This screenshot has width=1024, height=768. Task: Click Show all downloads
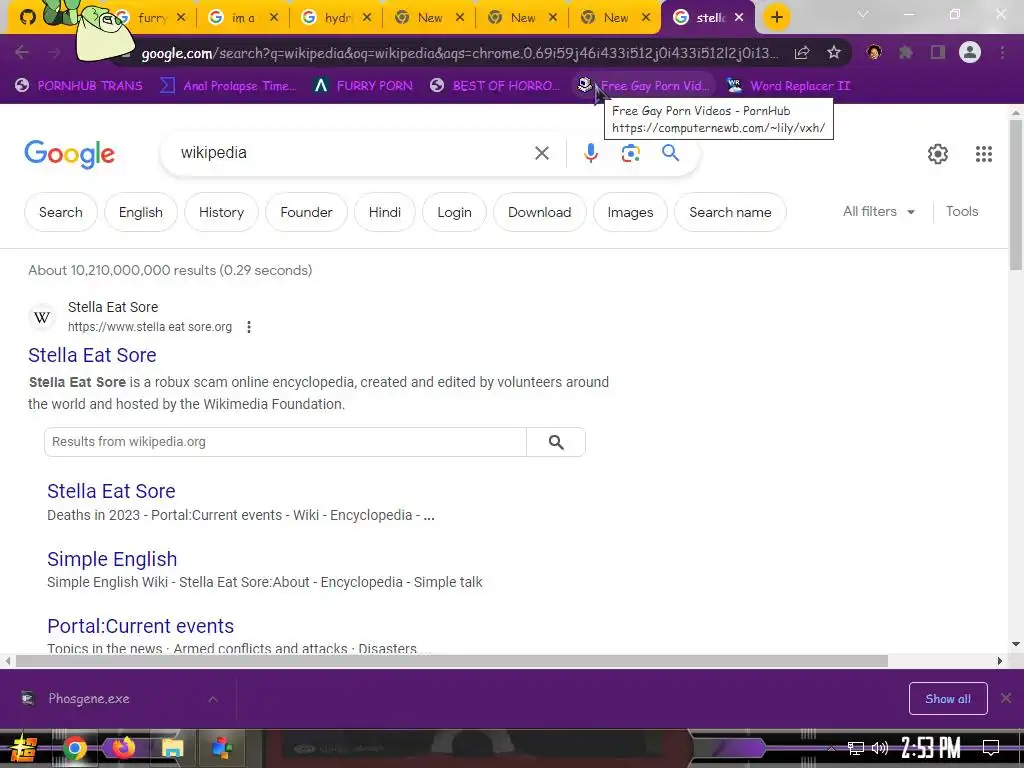pyautogui.click(x=948, y=699)
